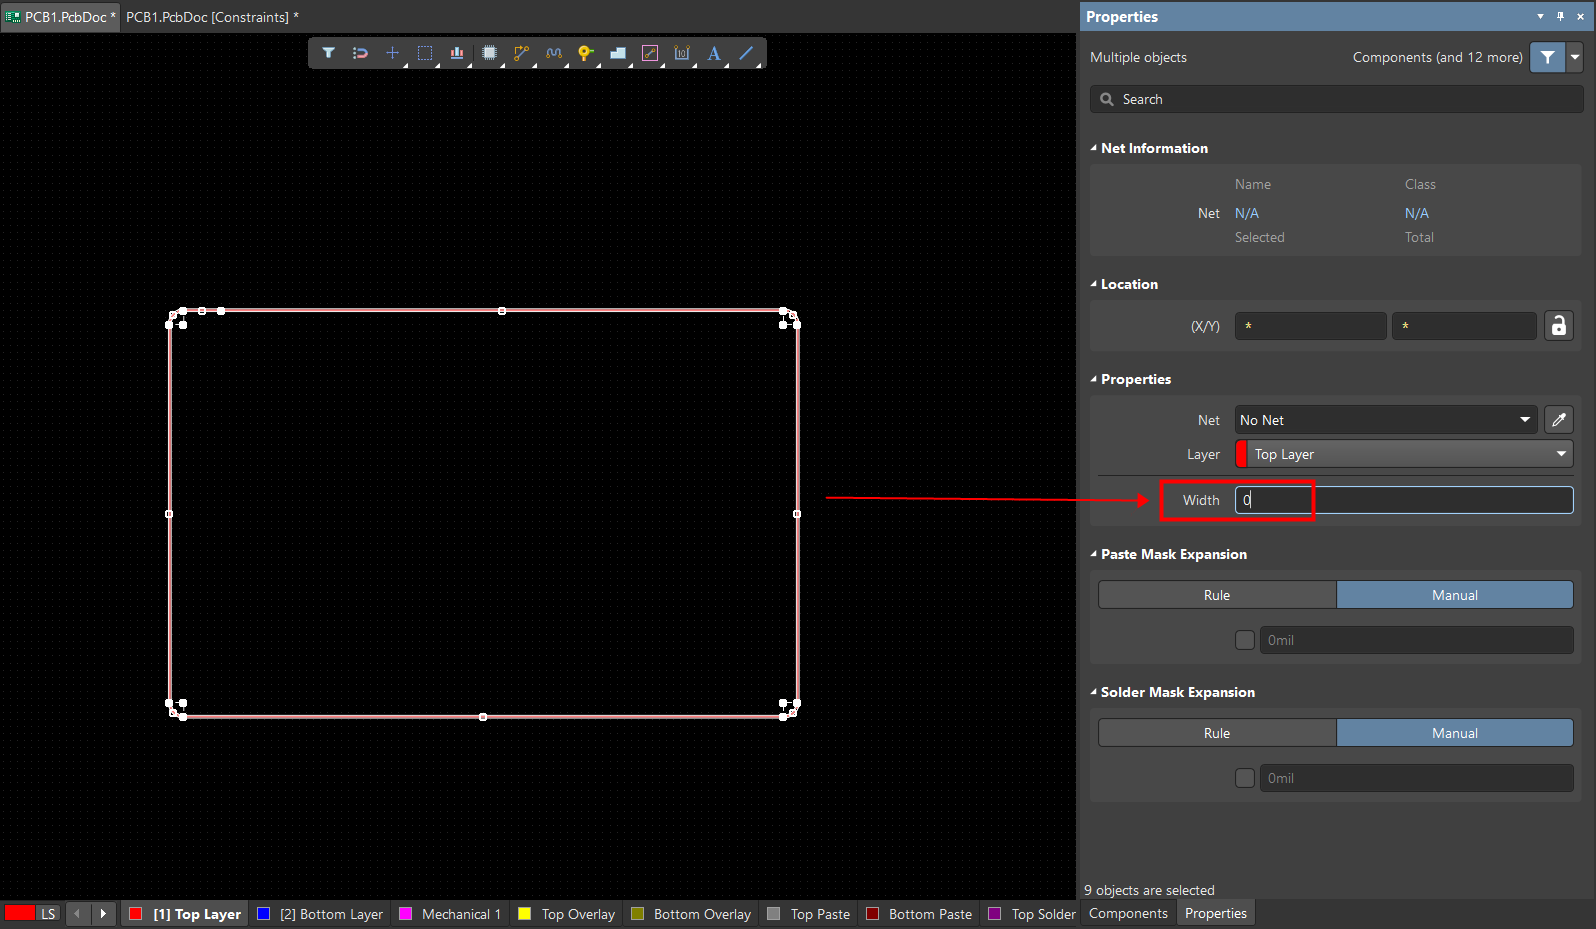This screenshot has height=929, width=1596.
Task: Enable the Paste Mask Expansion checkbox
Action: click(x=1245, y=640)
